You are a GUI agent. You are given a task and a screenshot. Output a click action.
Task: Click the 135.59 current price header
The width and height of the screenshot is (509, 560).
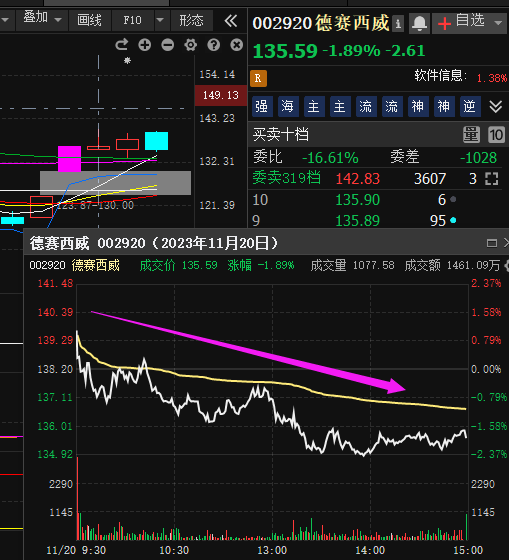285,51
